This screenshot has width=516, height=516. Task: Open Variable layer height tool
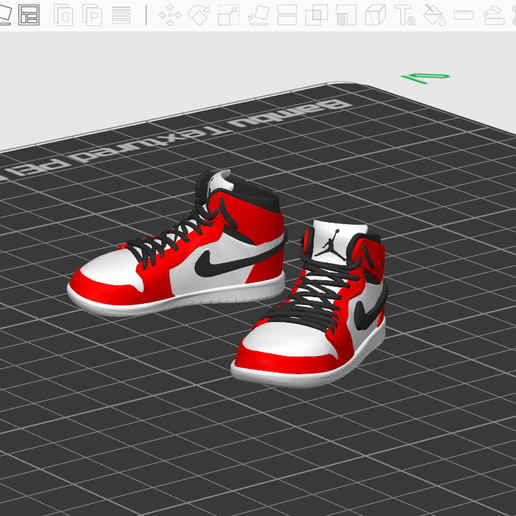pyautogui.click(x=121, y=15)
